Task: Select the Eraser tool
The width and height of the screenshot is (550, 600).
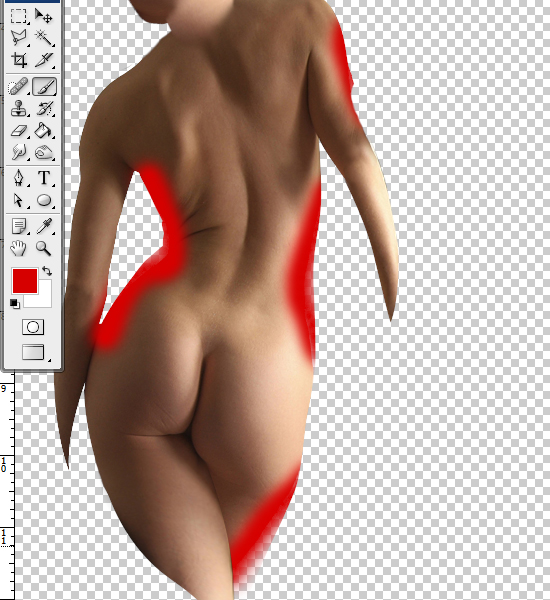Action: click(18, 131)
